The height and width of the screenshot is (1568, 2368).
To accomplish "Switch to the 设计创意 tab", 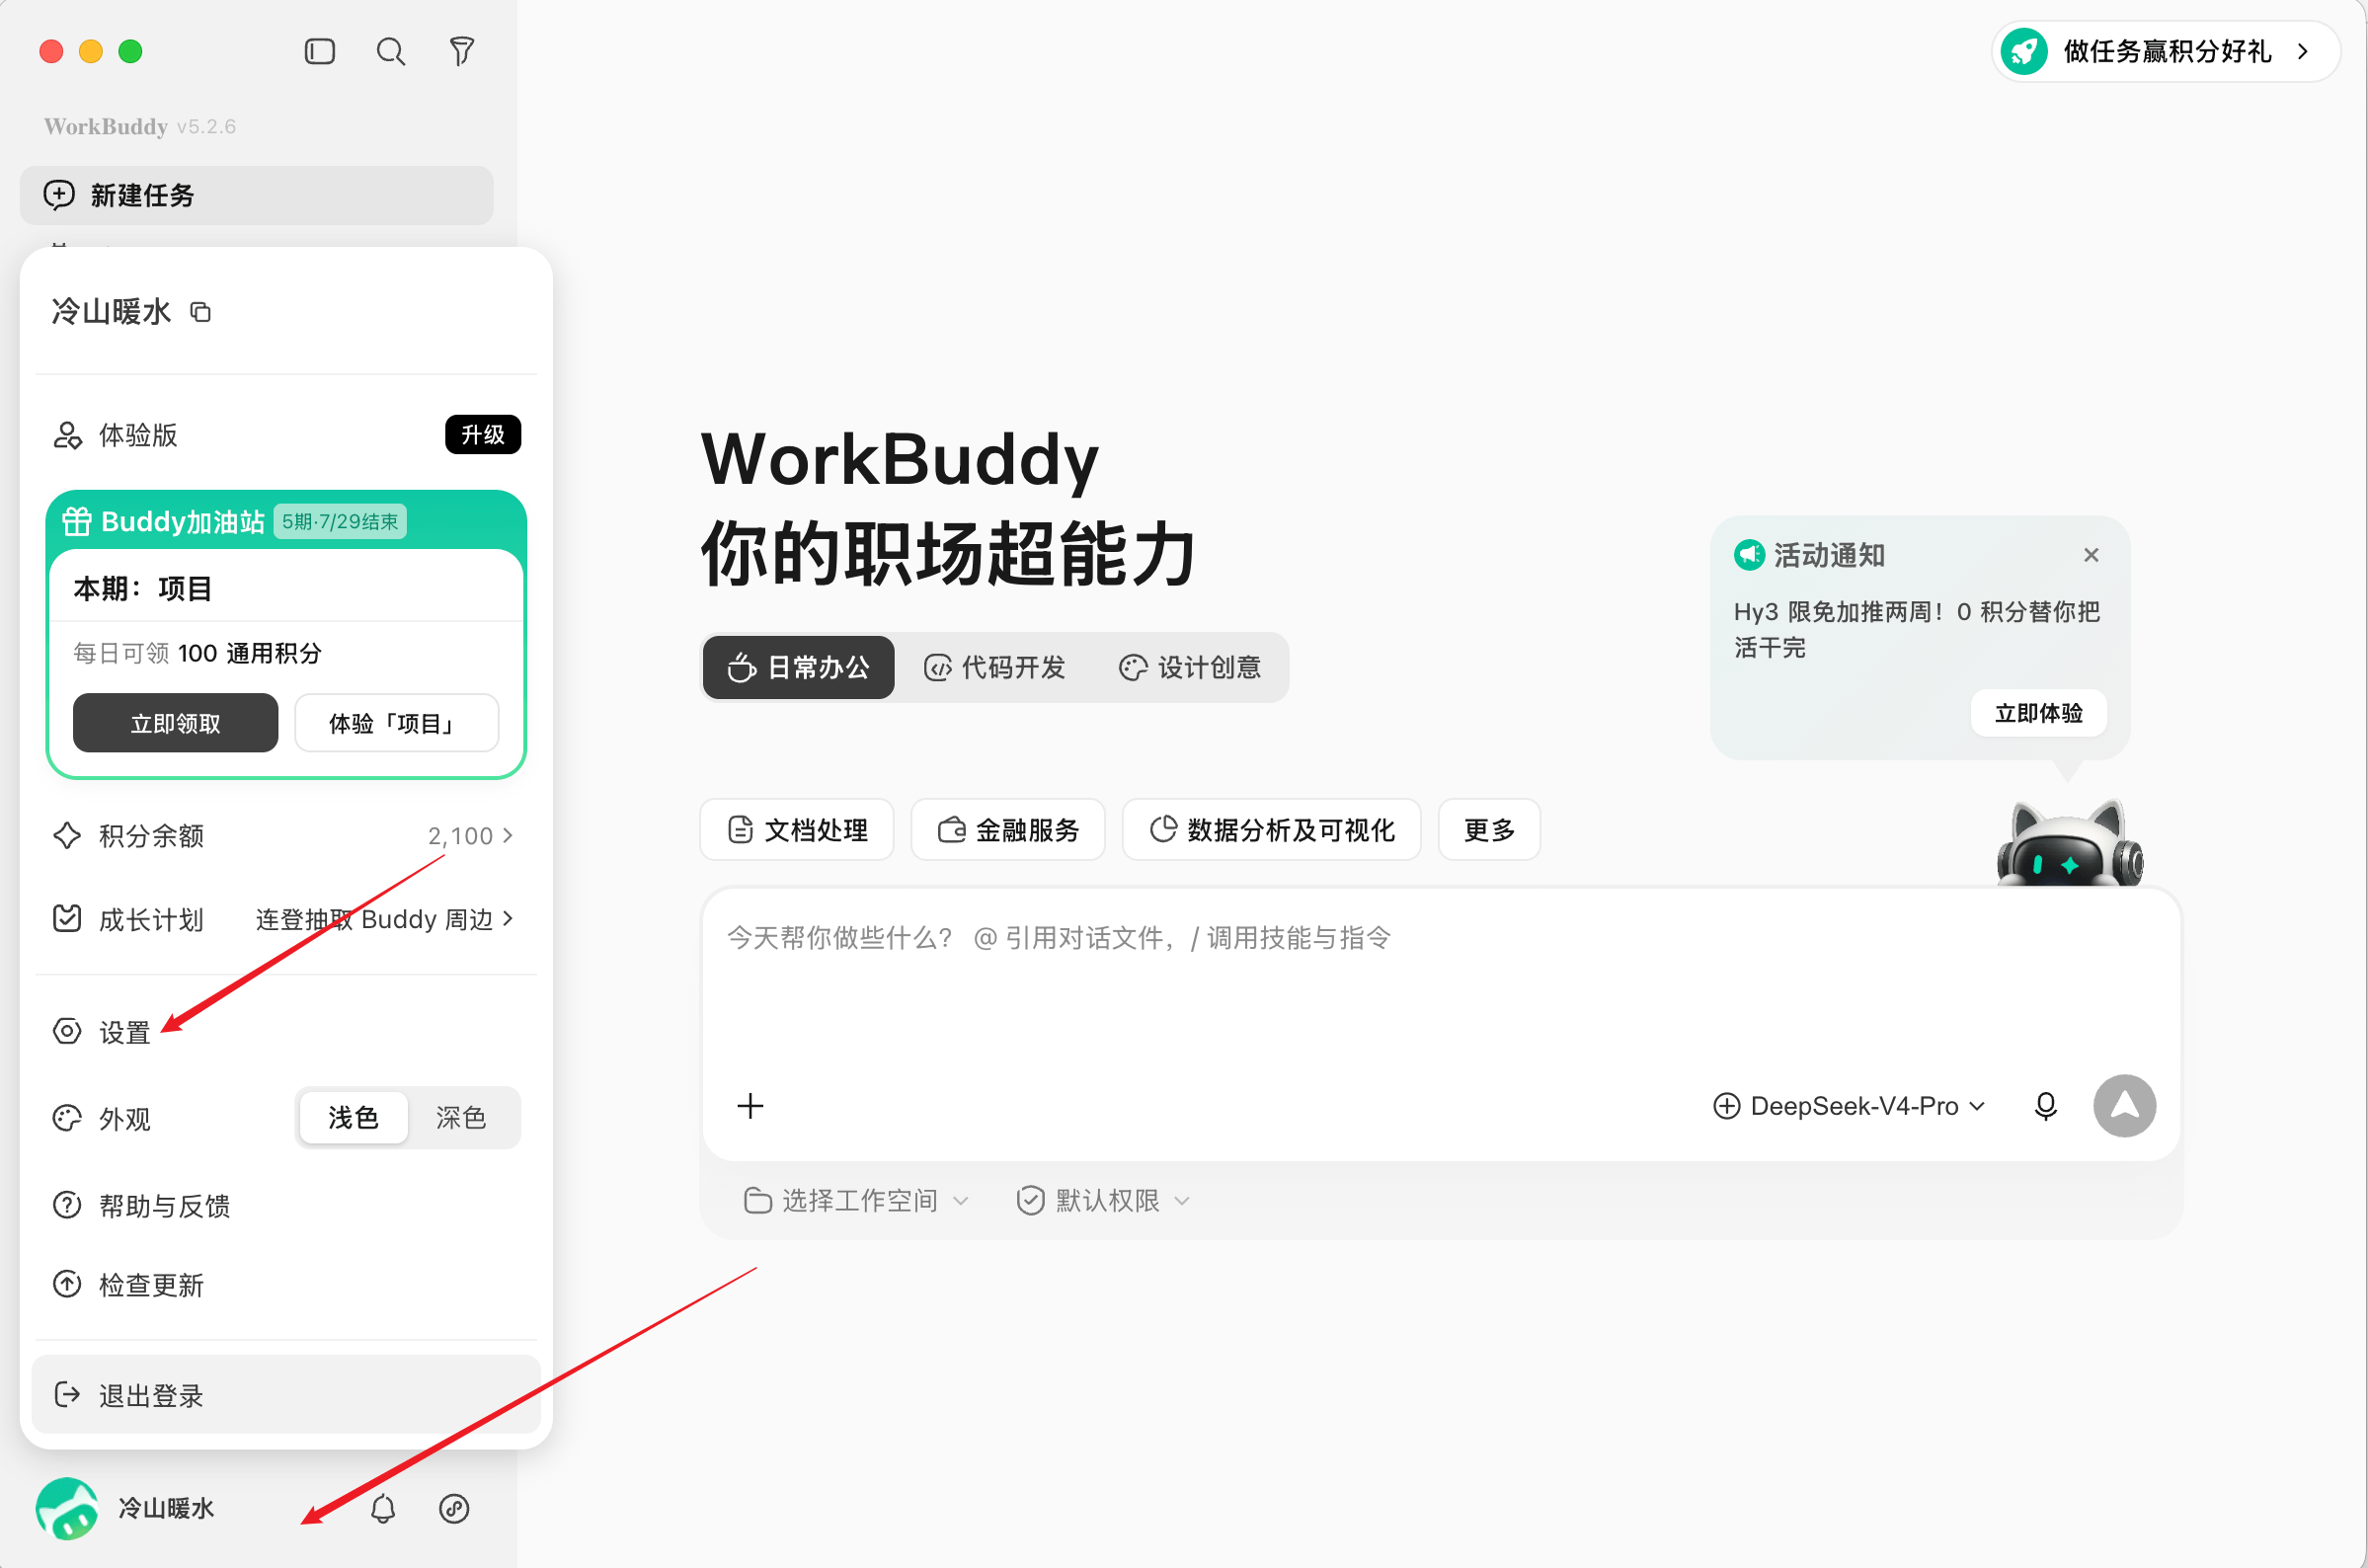I will point(1190,667).
